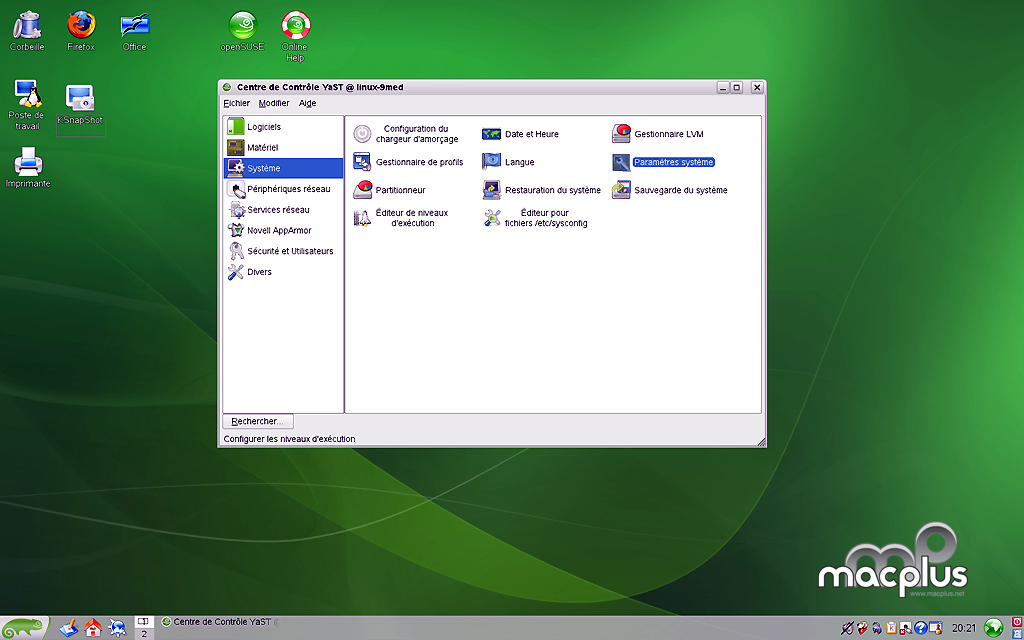Switch to virtual desktop 2
The height and width of the screenshot is (640, 1024).
point(144,633)
